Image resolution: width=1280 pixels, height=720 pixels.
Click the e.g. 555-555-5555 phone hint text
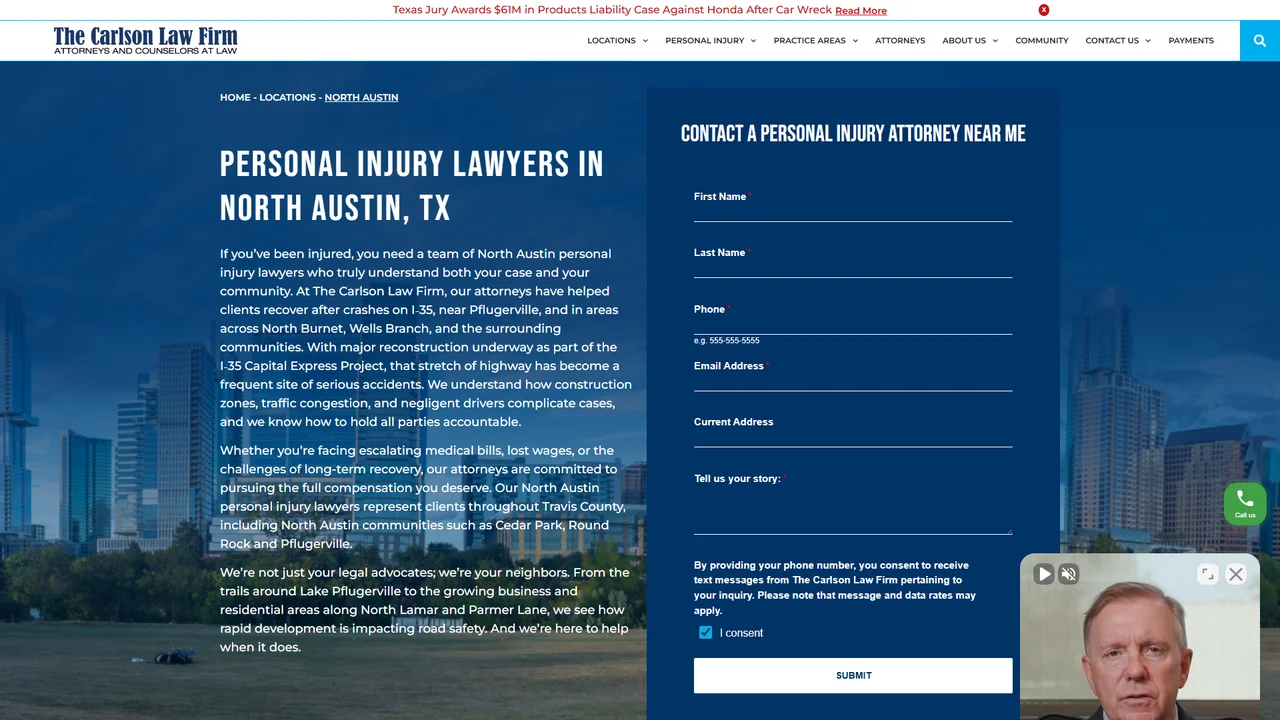727,341
